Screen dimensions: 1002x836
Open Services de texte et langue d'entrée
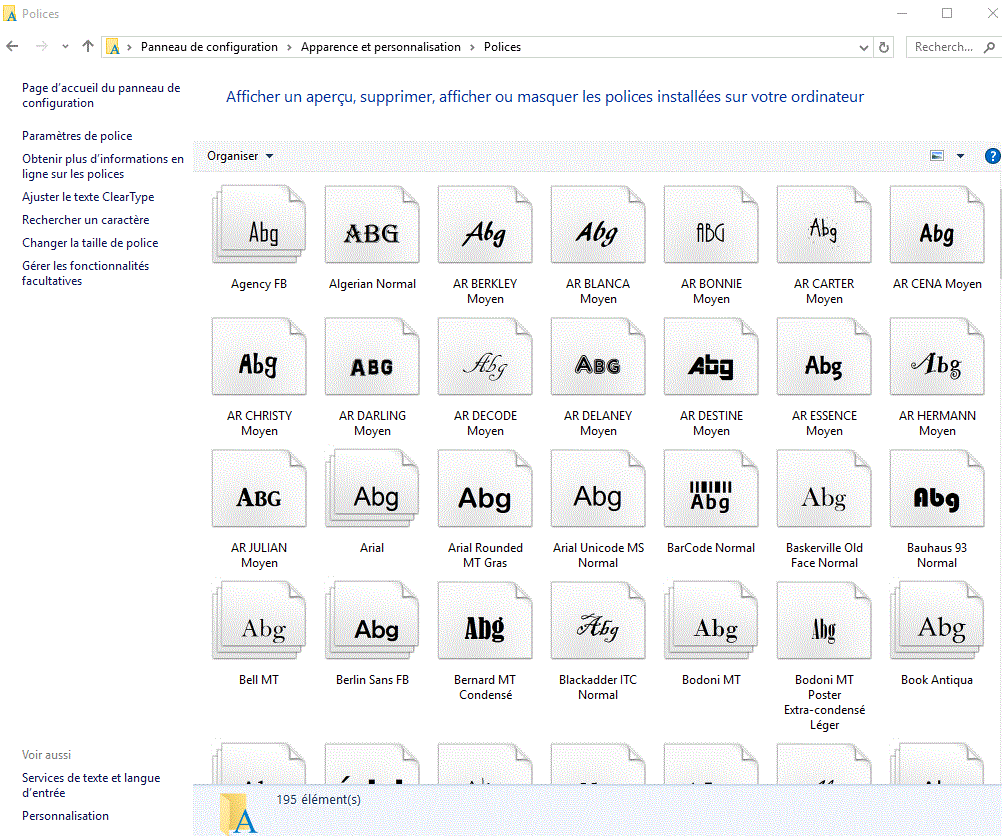pyautogui.click(x=91, y=785)
